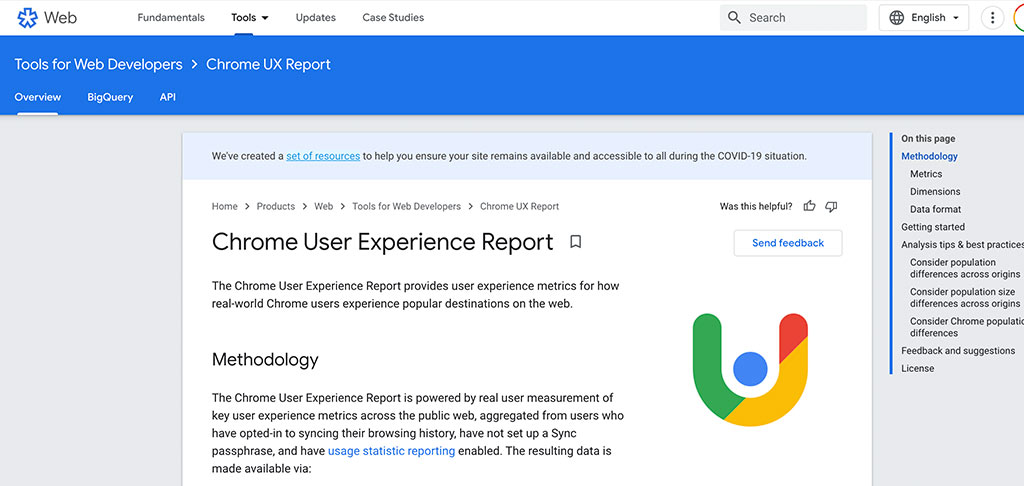Viewport: 1024px width, 486px height.
Task: Click the Send feedback button
Action: tap(788, 243)
